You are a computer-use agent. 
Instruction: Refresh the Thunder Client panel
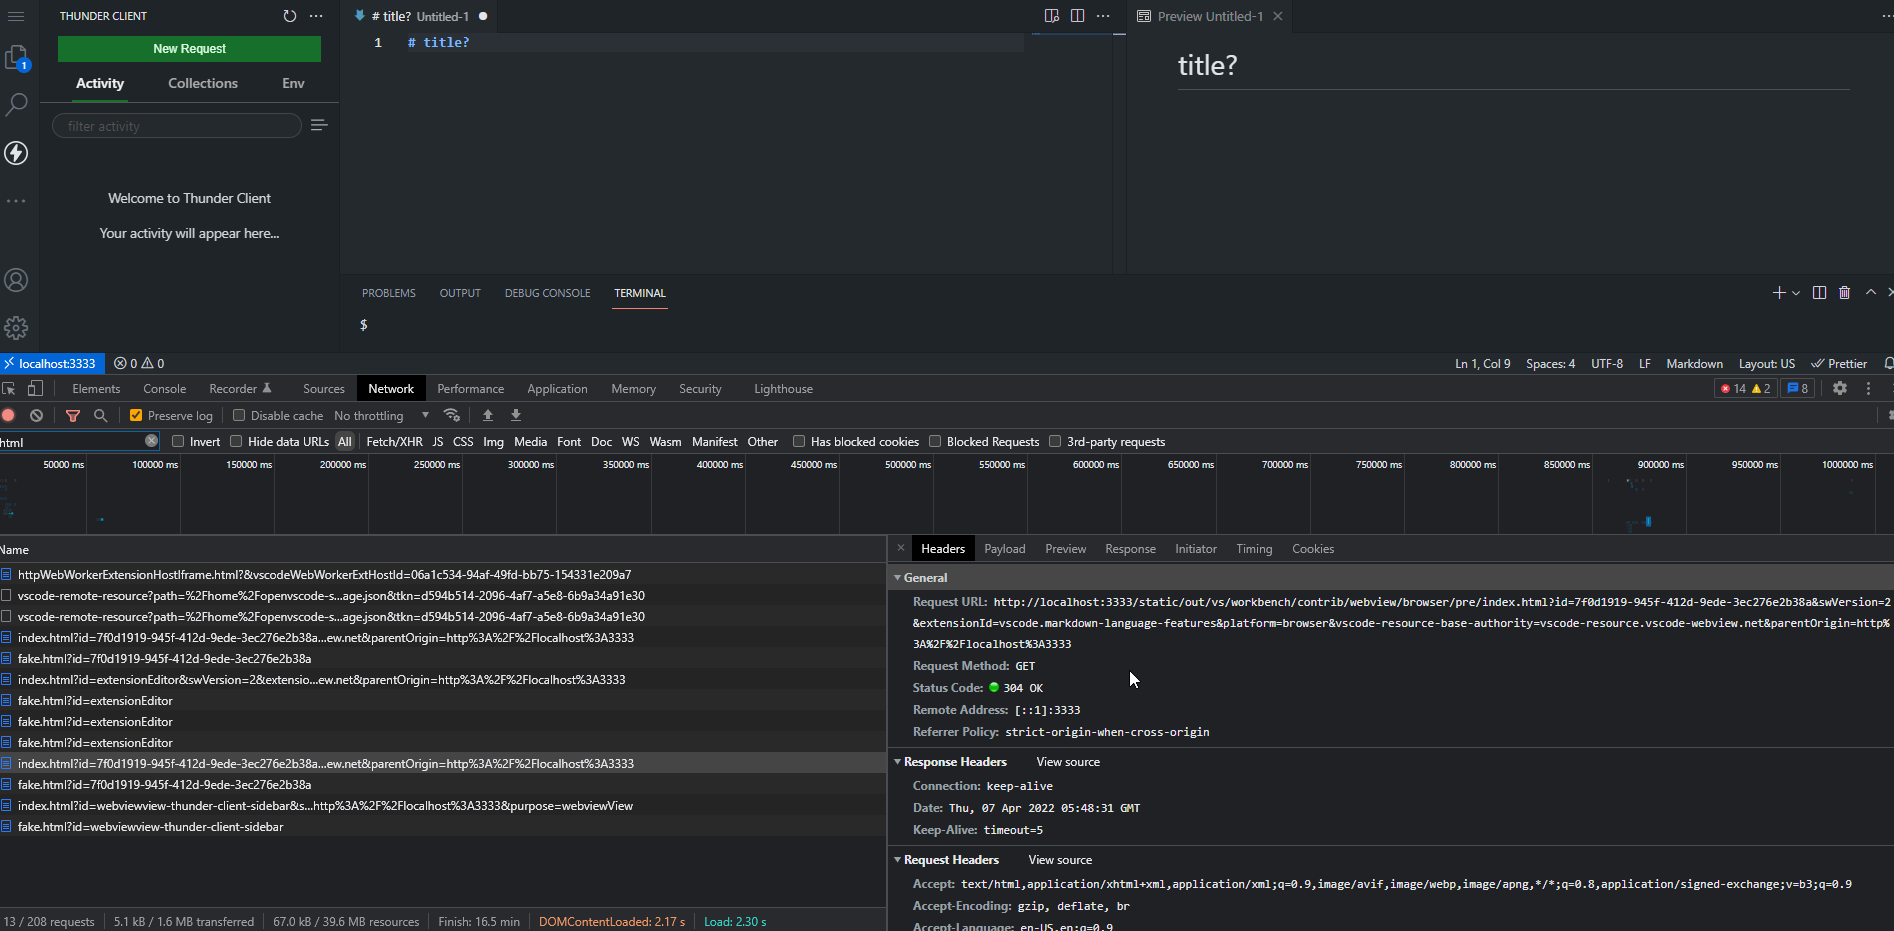click(x=290, y=16)
